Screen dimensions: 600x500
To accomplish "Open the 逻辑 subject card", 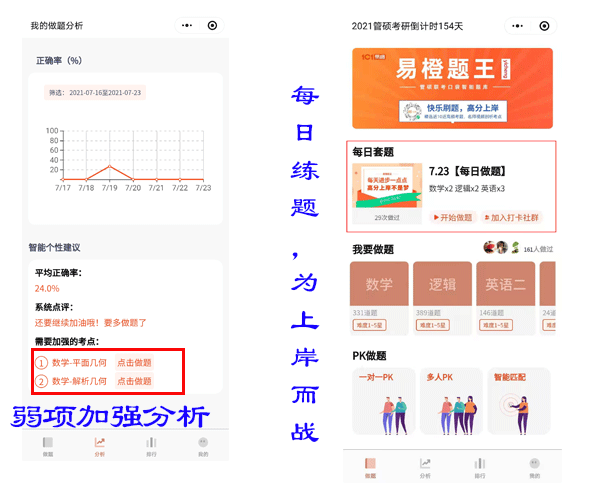I will (x=442, y=299).
